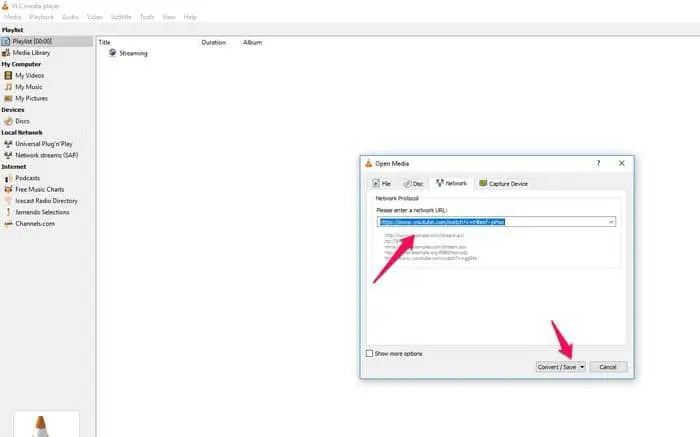Viewport: 700px width, 437px height.
Task: Open My Music folder item
Action: point(28,87)
